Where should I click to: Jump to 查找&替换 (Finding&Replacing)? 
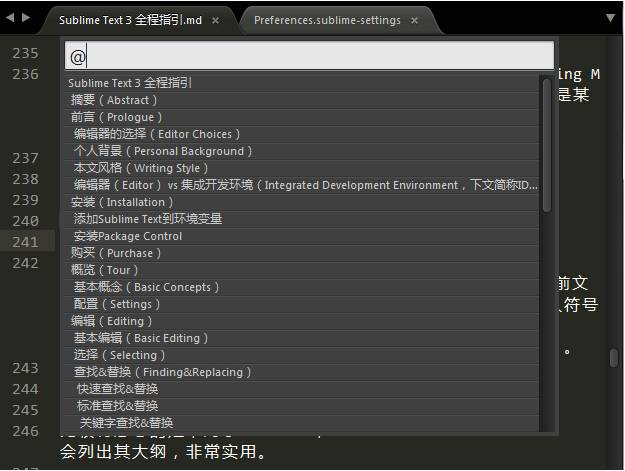(301, 372)
